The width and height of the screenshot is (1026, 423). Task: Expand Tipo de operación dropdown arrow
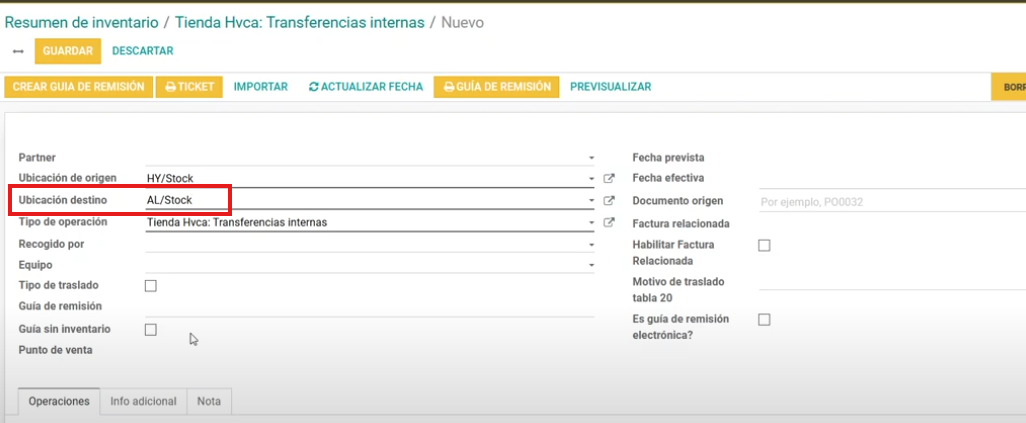tap(591, 223)
